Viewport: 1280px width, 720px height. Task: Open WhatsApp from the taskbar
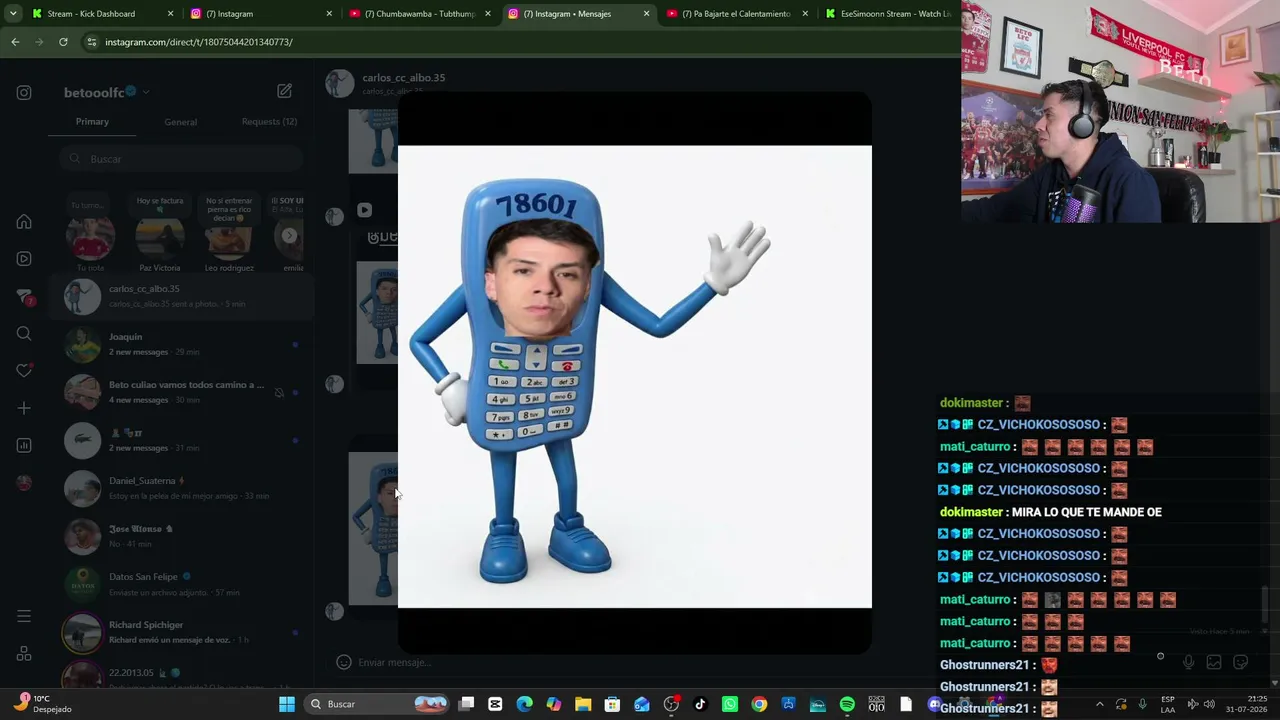pos(730,704)
